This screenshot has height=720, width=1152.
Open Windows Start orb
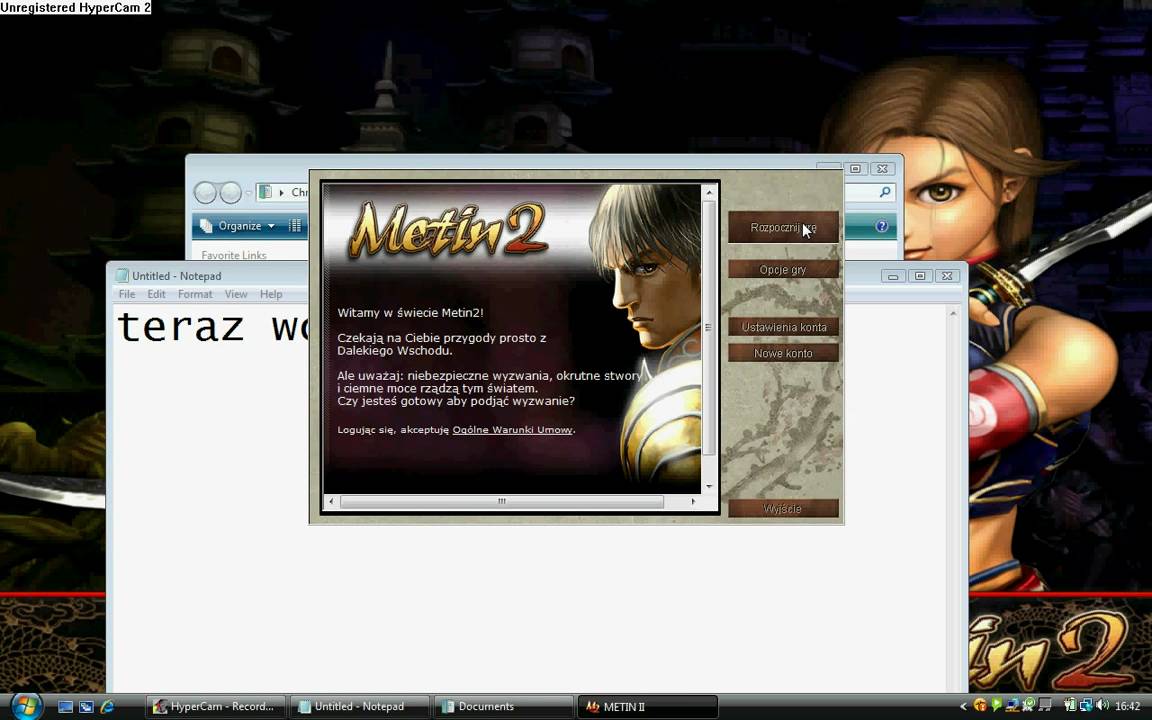tap(26, 706)
